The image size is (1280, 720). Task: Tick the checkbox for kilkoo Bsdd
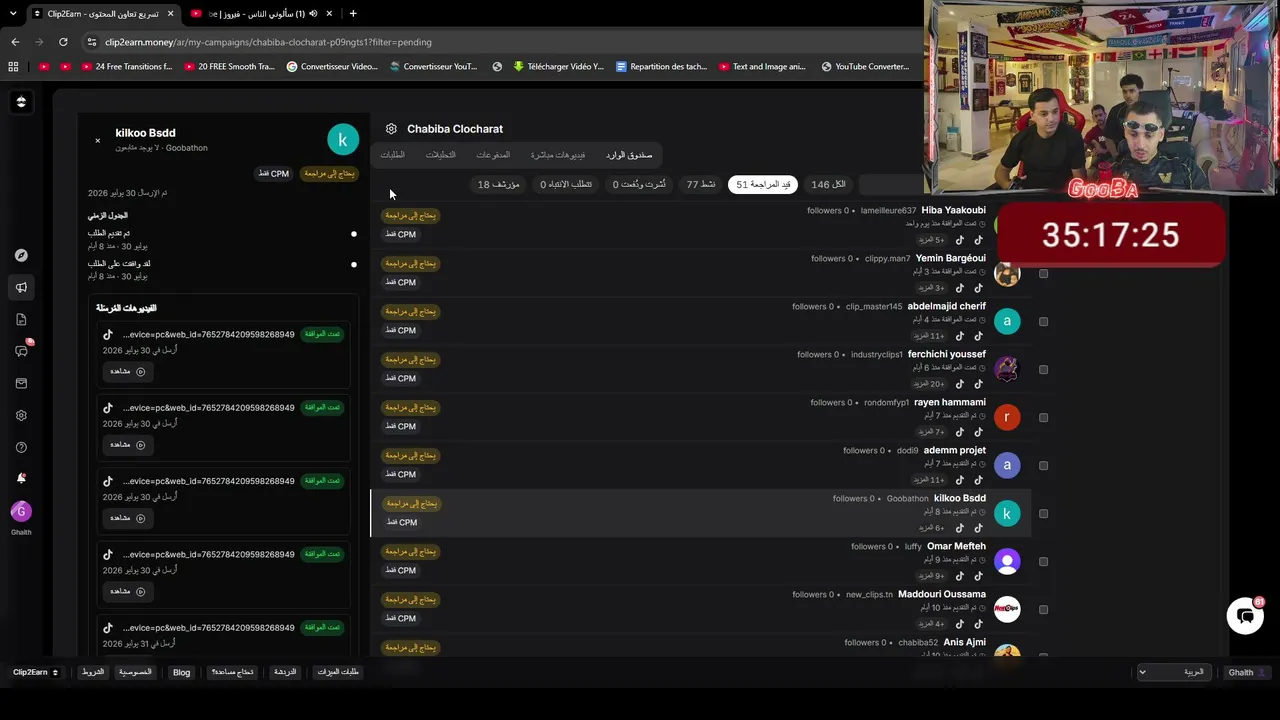pos(1043,514)
